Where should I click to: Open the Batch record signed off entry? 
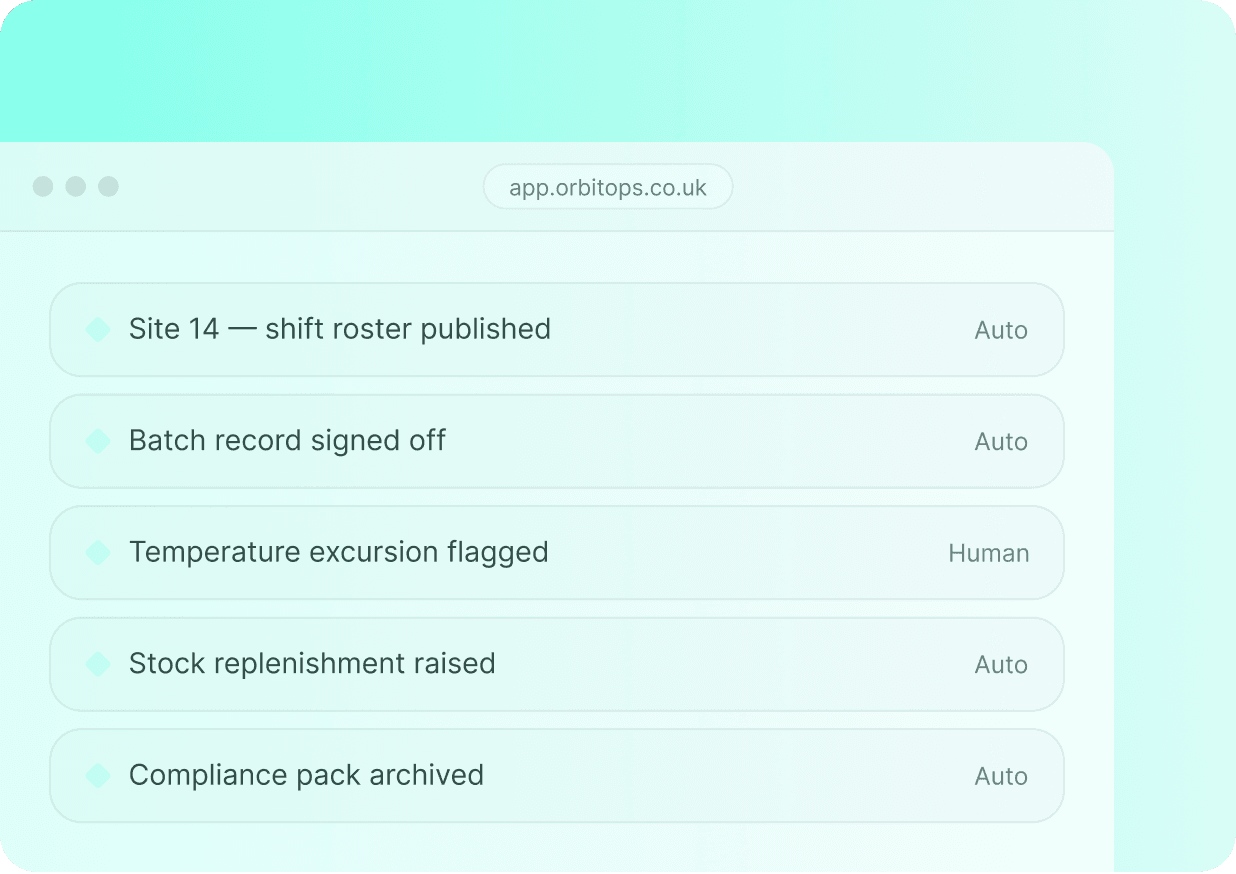(x=557, y=441)
